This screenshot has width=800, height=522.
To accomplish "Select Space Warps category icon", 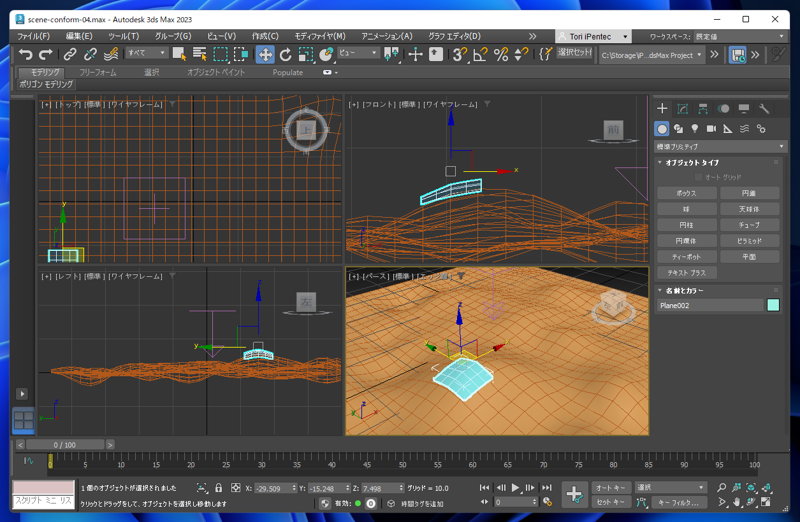I will (744, 129).
